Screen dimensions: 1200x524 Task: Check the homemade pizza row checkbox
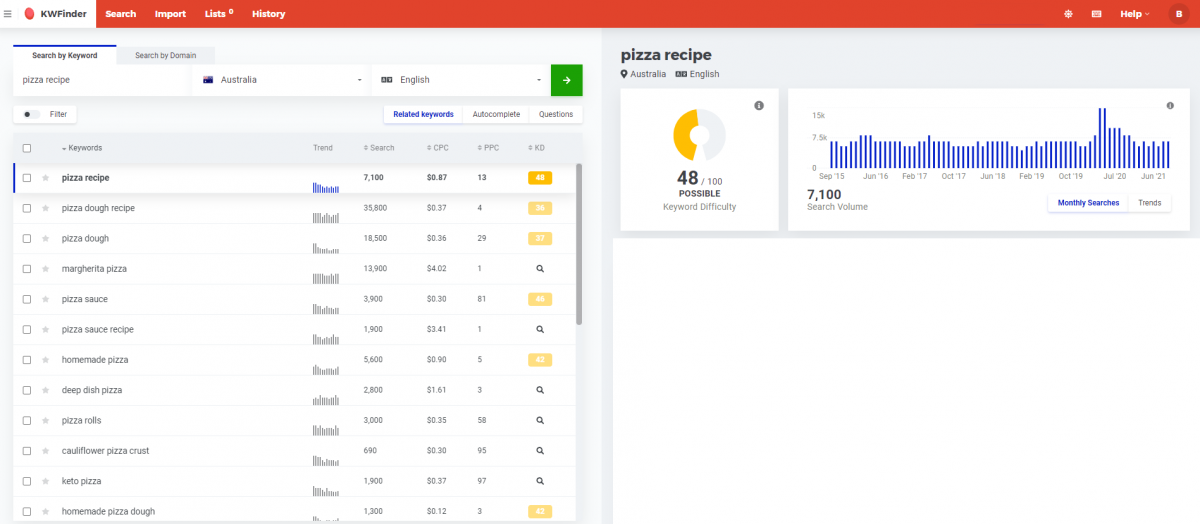tap(27, 360)
